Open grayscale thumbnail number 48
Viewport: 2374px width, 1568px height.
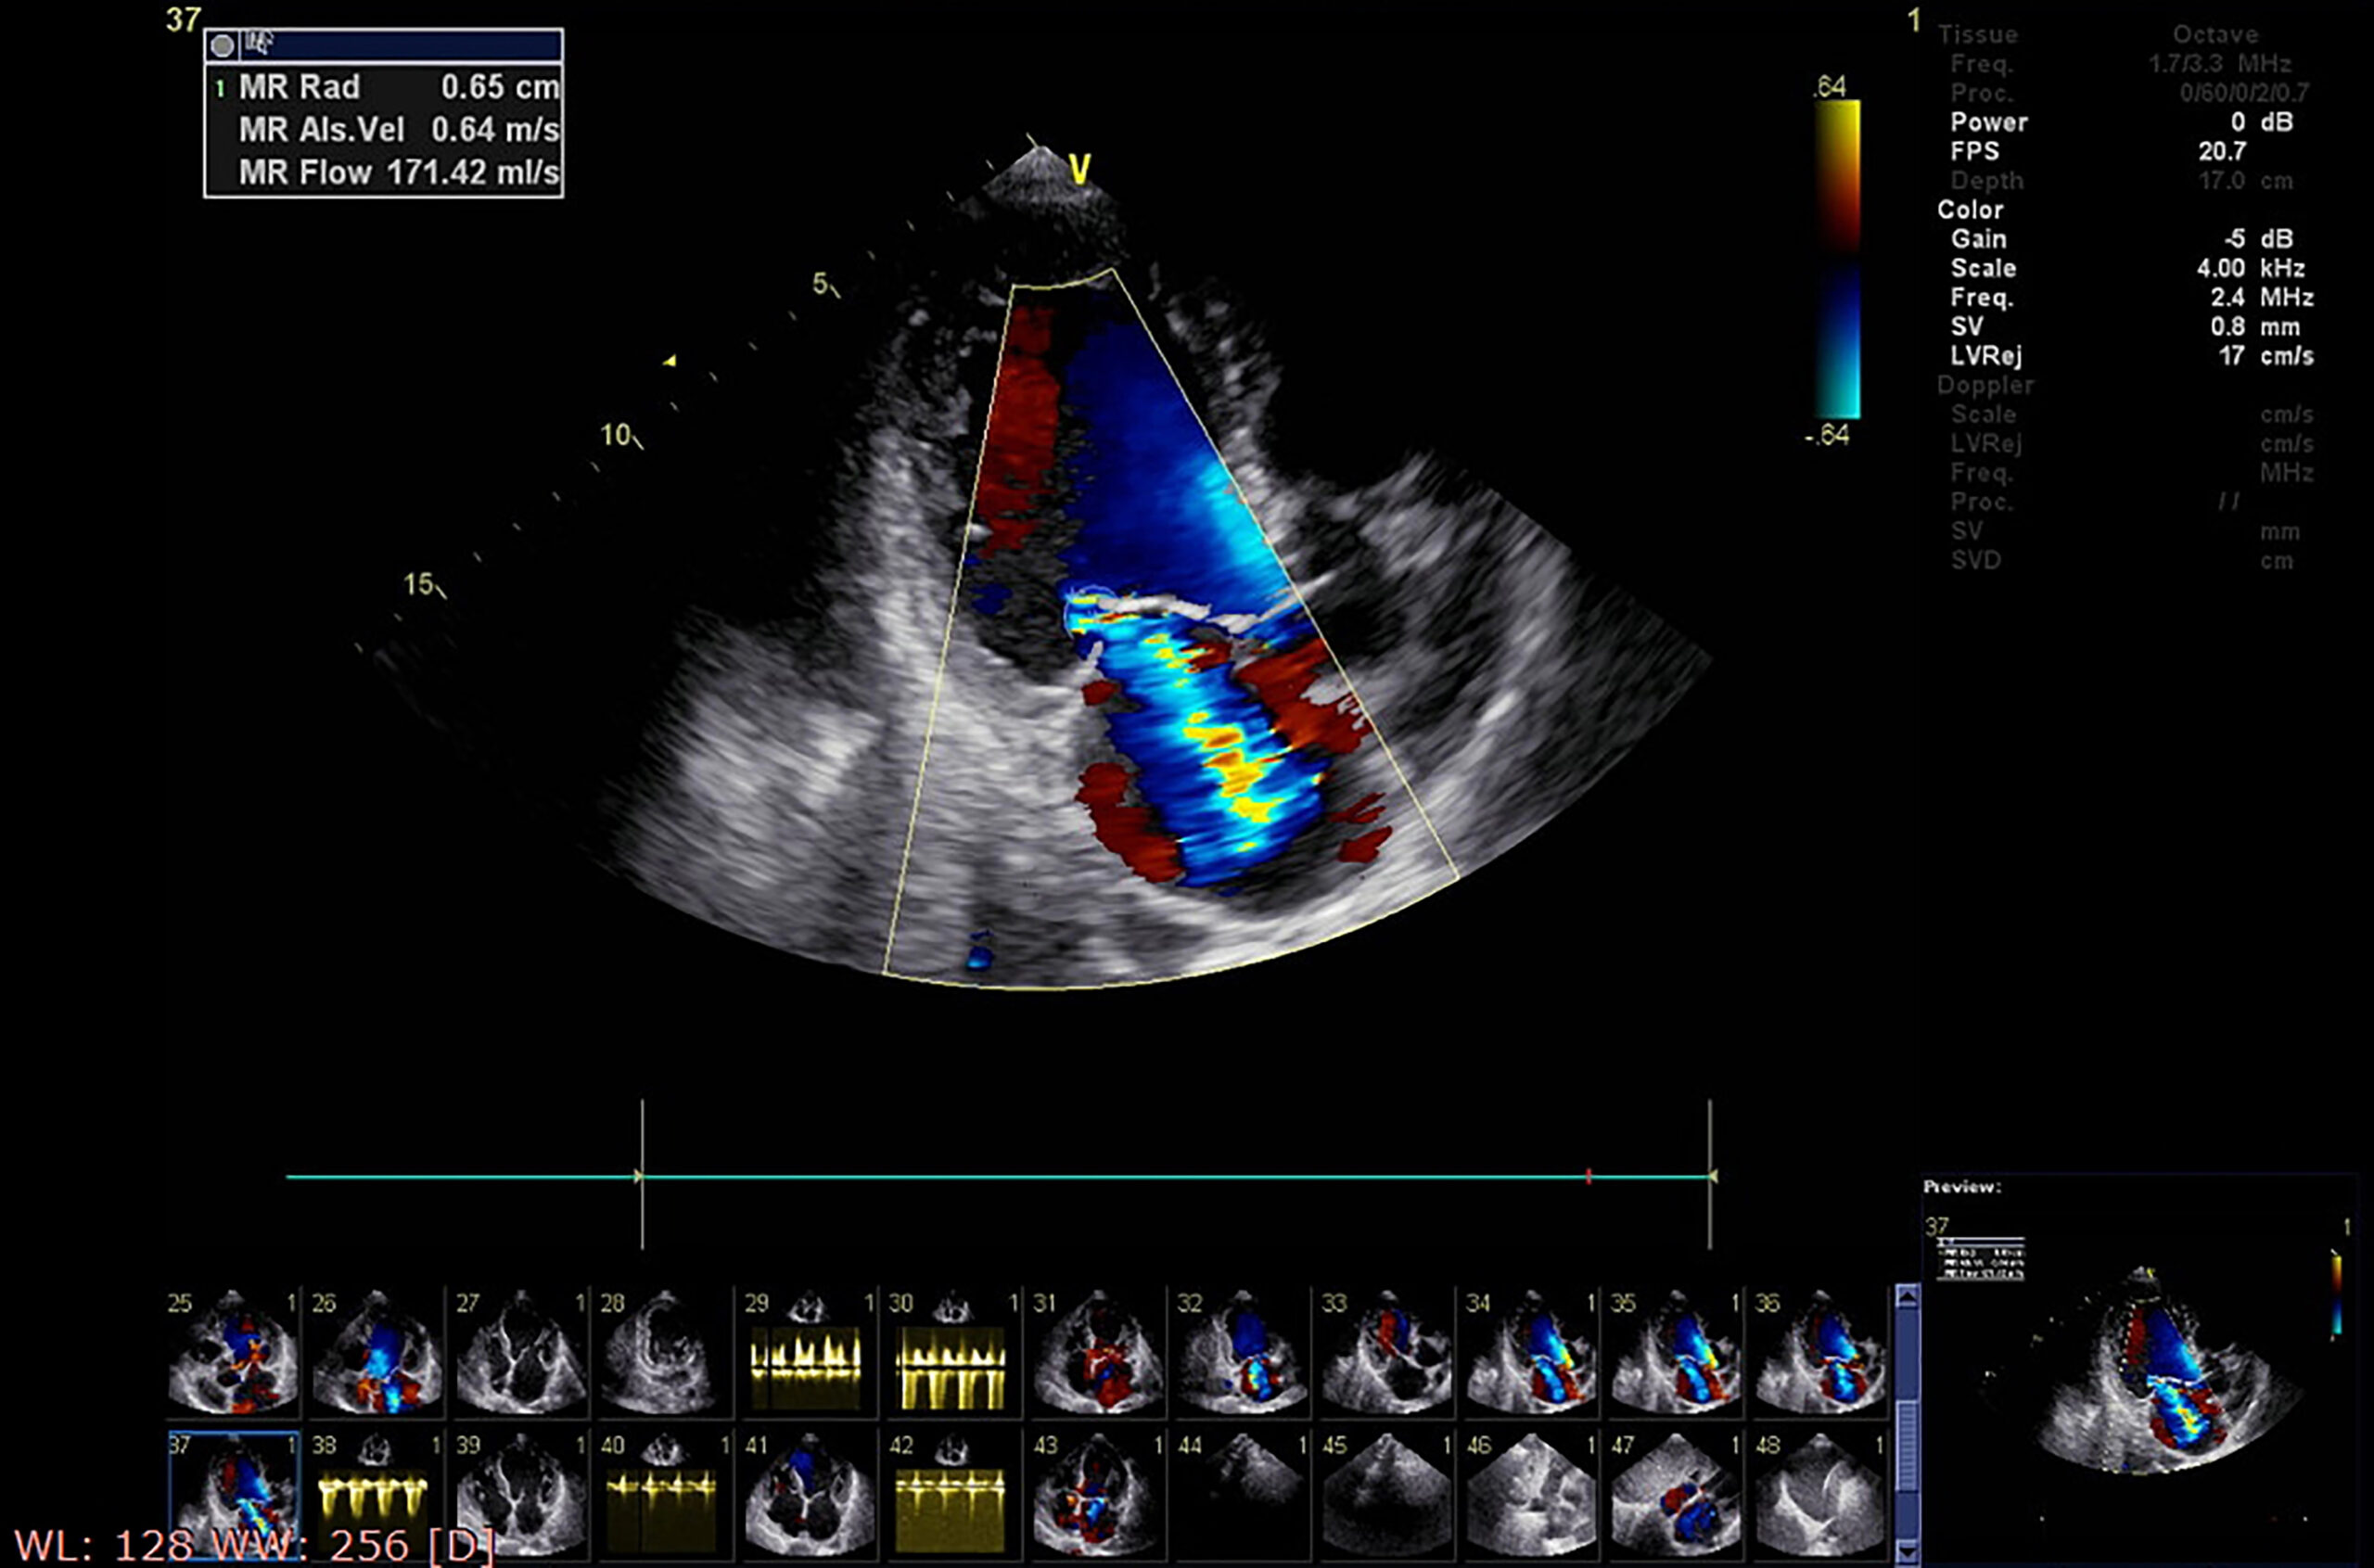[1818, 1497]
